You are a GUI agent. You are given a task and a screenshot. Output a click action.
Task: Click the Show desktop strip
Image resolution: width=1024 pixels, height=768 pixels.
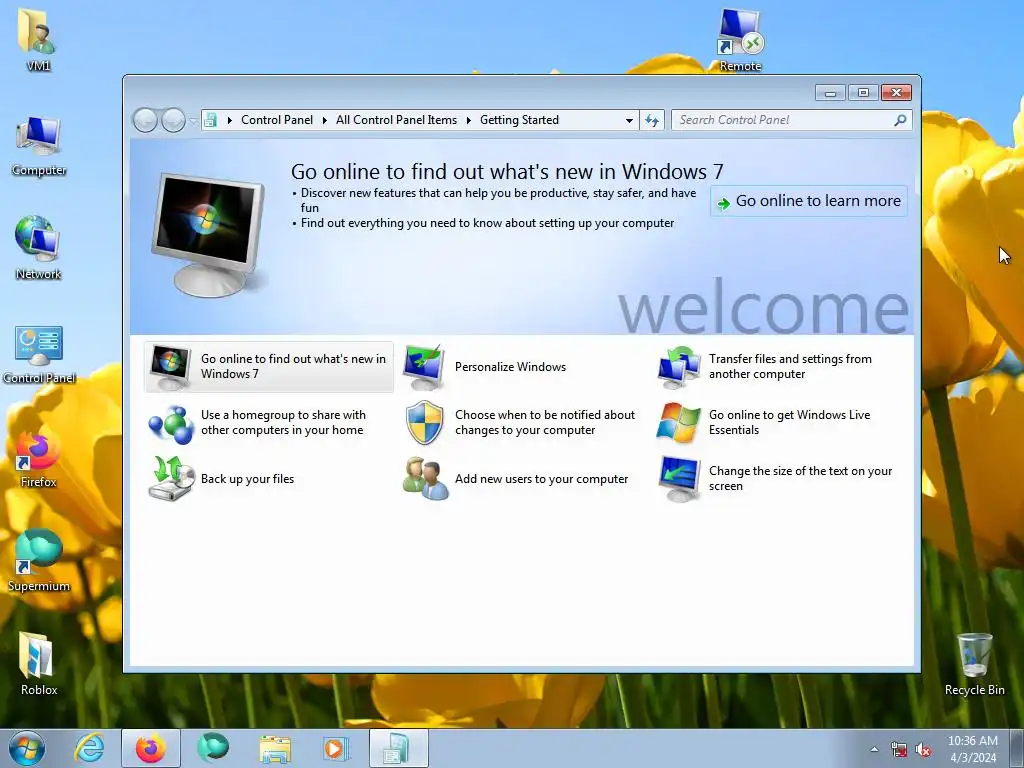click(1018, 748)
